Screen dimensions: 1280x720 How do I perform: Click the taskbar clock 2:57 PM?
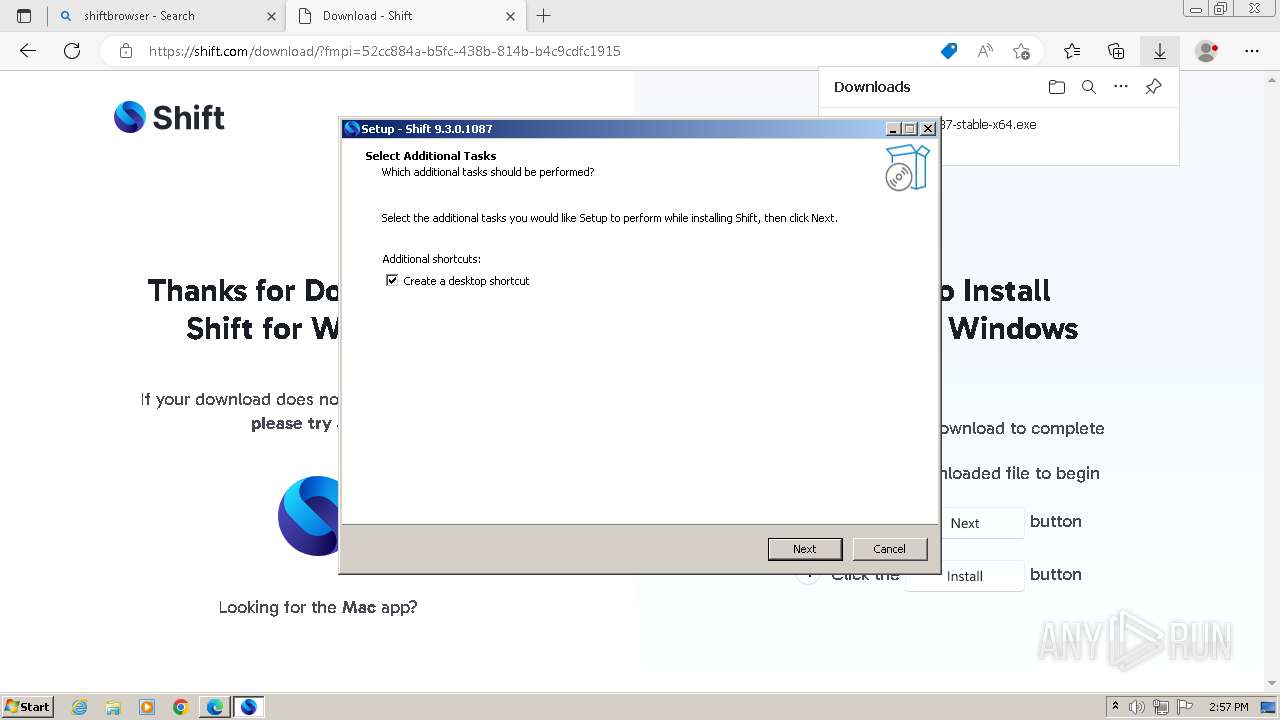click(1229, 707)
